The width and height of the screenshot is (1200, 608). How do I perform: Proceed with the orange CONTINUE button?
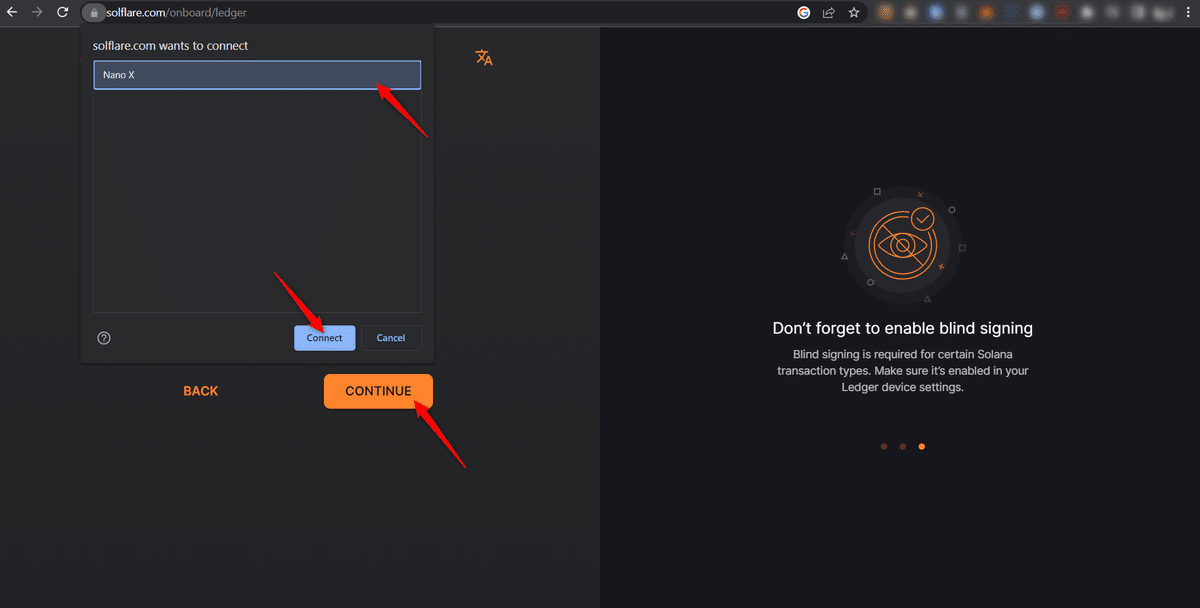click(378, 391)
